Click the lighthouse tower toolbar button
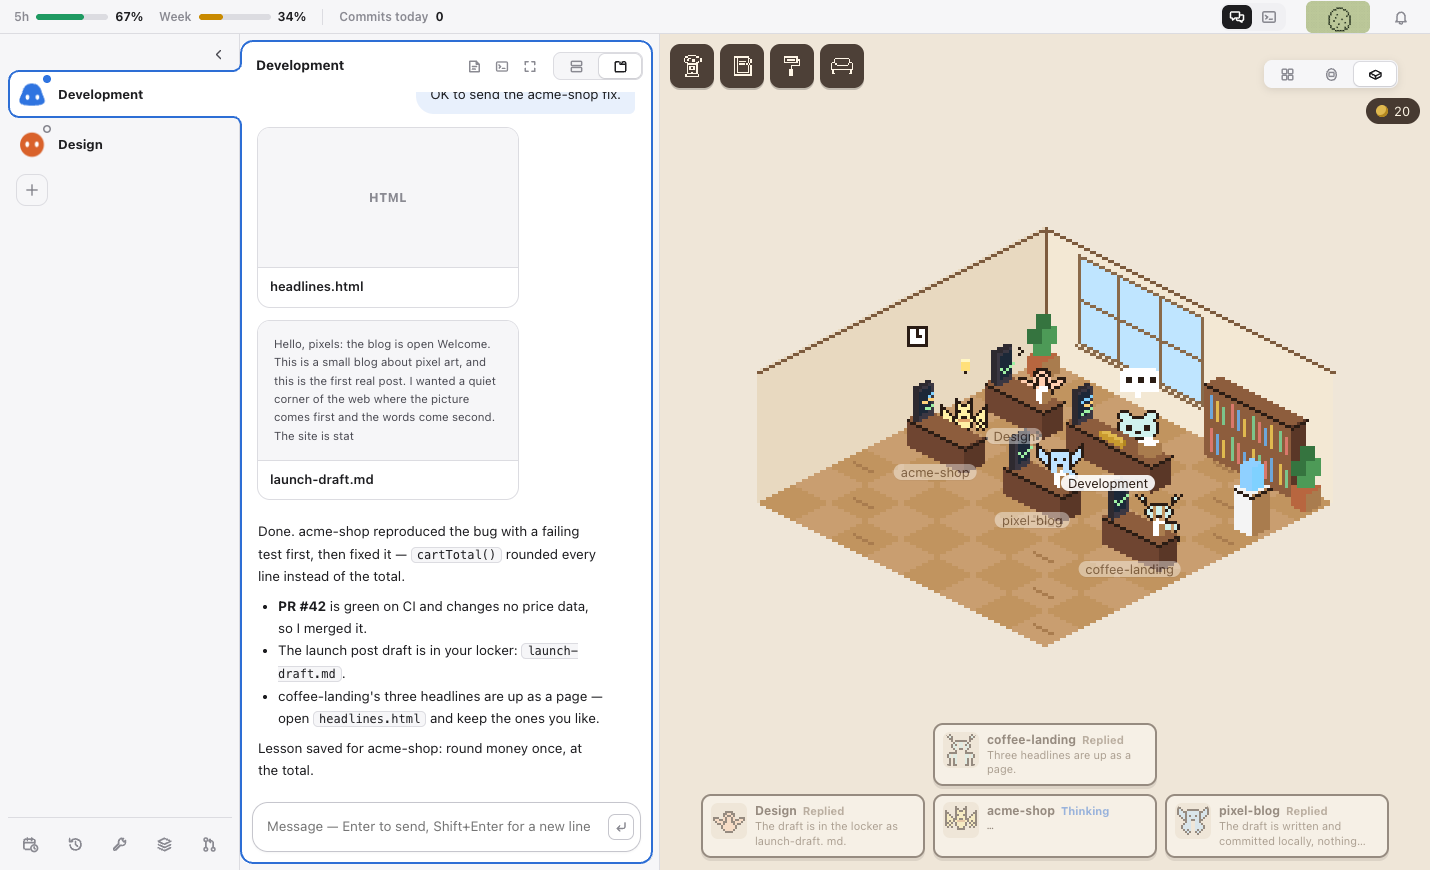The image size is (1430, 870). coord(692,66)
